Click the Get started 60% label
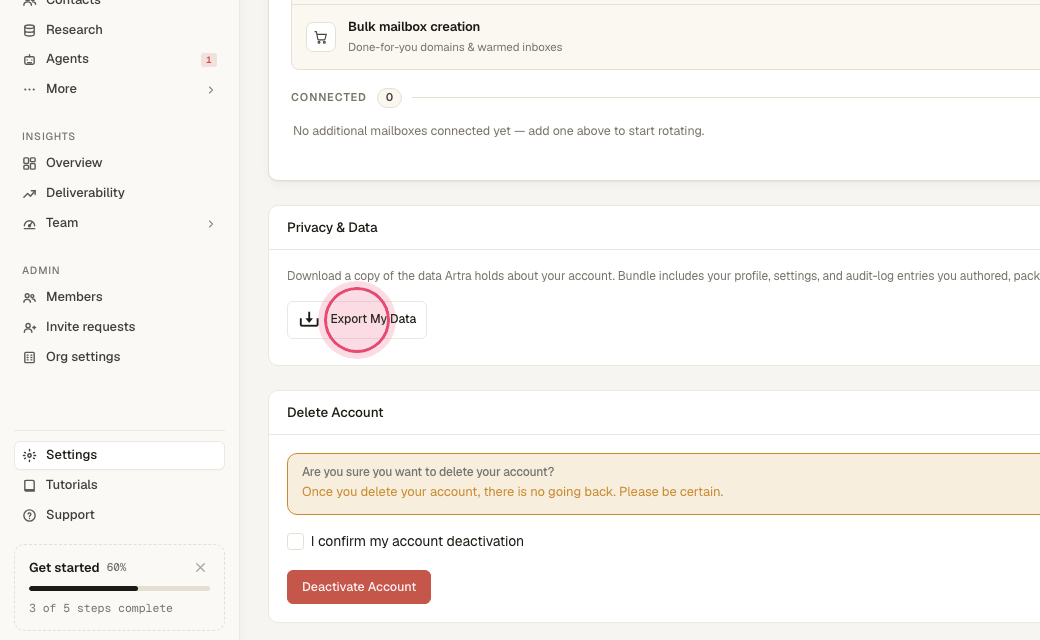 117,567
